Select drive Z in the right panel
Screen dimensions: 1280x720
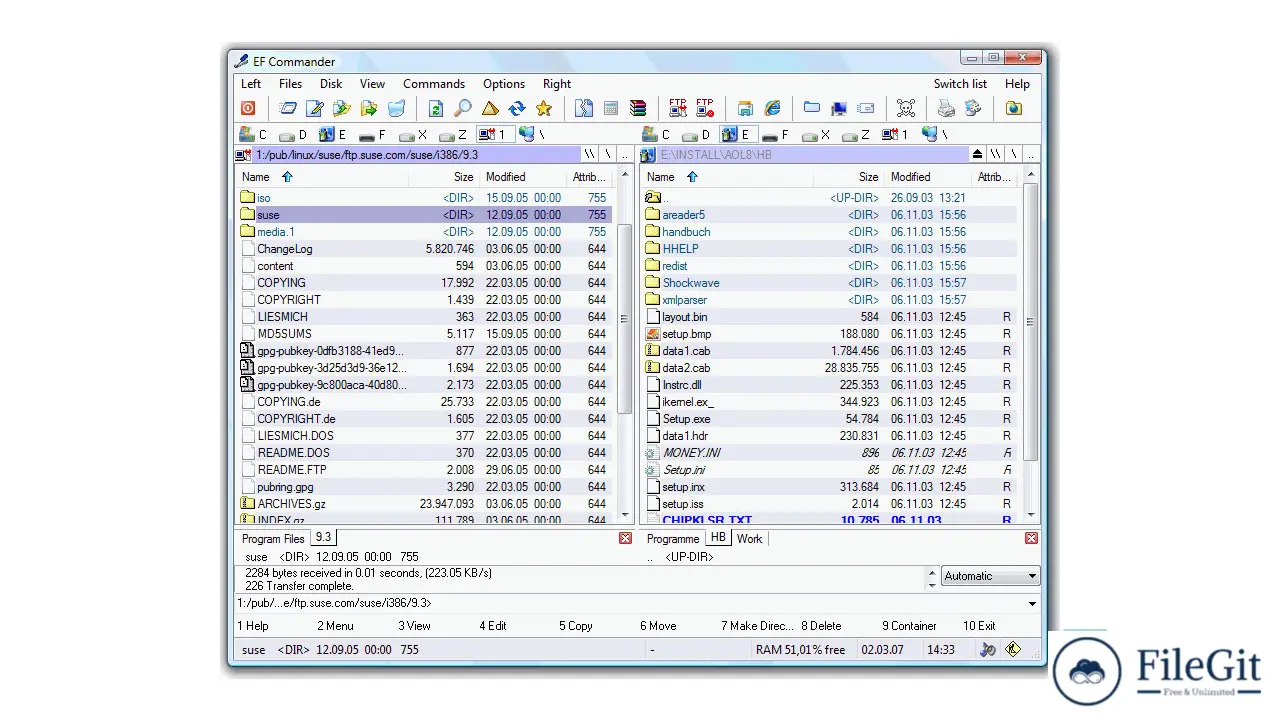pos(856,135)
